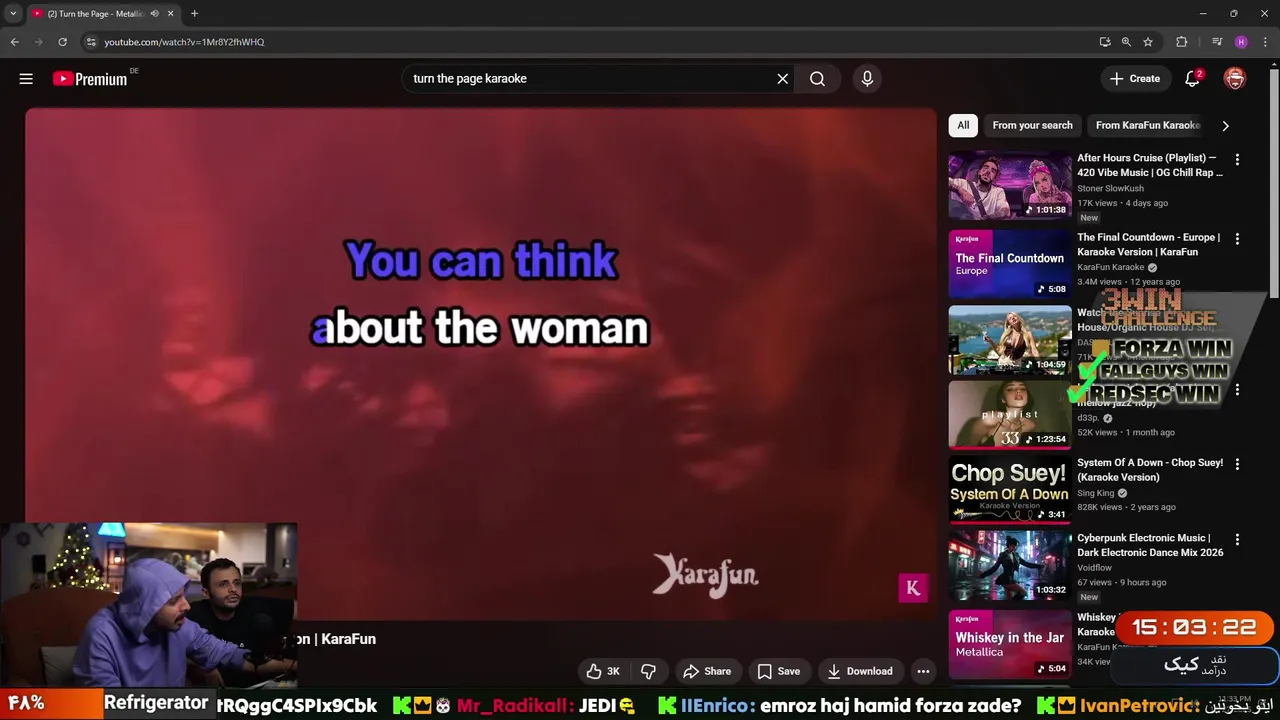Open 'Whiskey in the Jar Metallica' thumbnail

(x=1009, y=644)
